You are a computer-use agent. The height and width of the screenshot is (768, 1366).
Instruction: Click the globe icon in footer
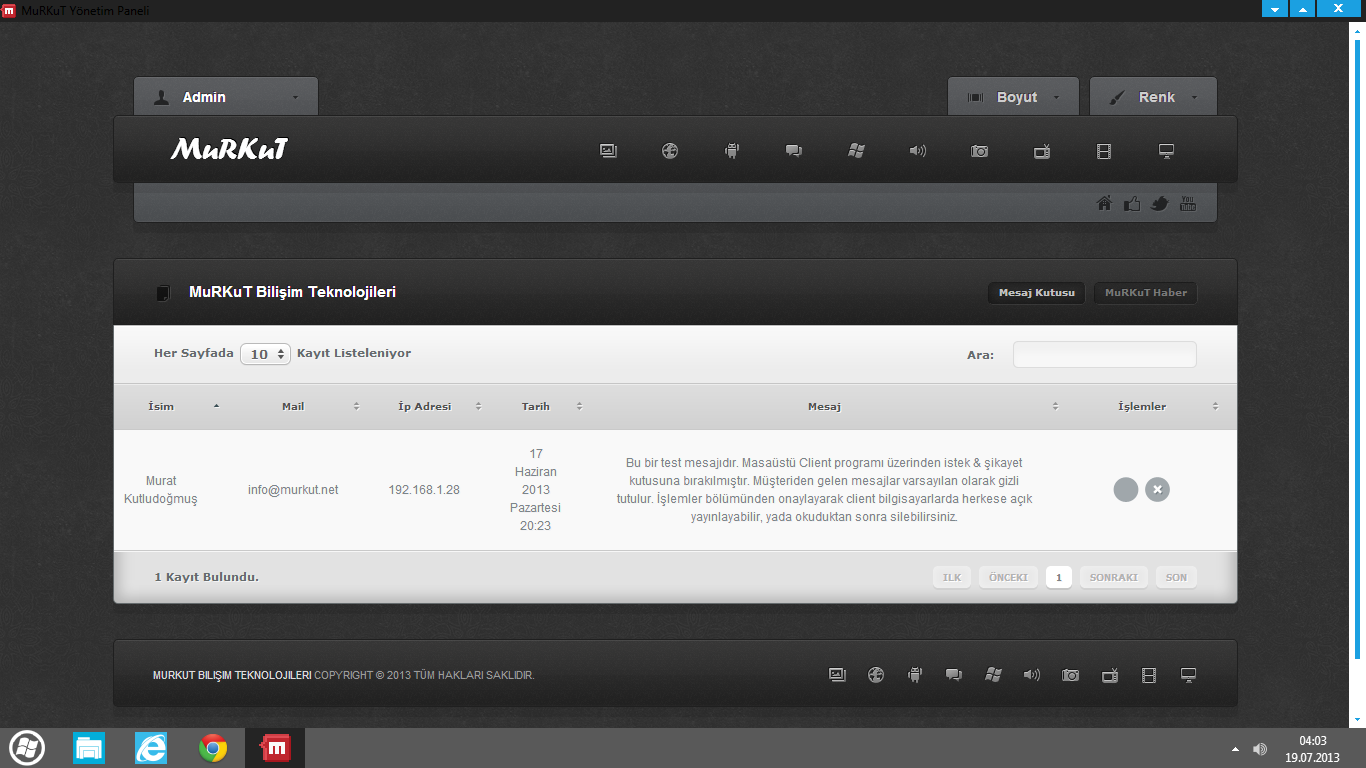(x=876, y=675)
